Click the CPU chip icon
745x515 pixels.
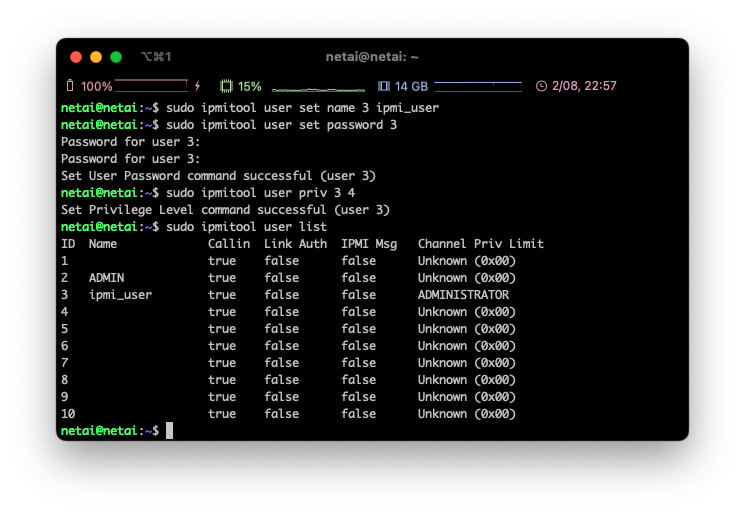pyautogui.click(x=226, y=86)
